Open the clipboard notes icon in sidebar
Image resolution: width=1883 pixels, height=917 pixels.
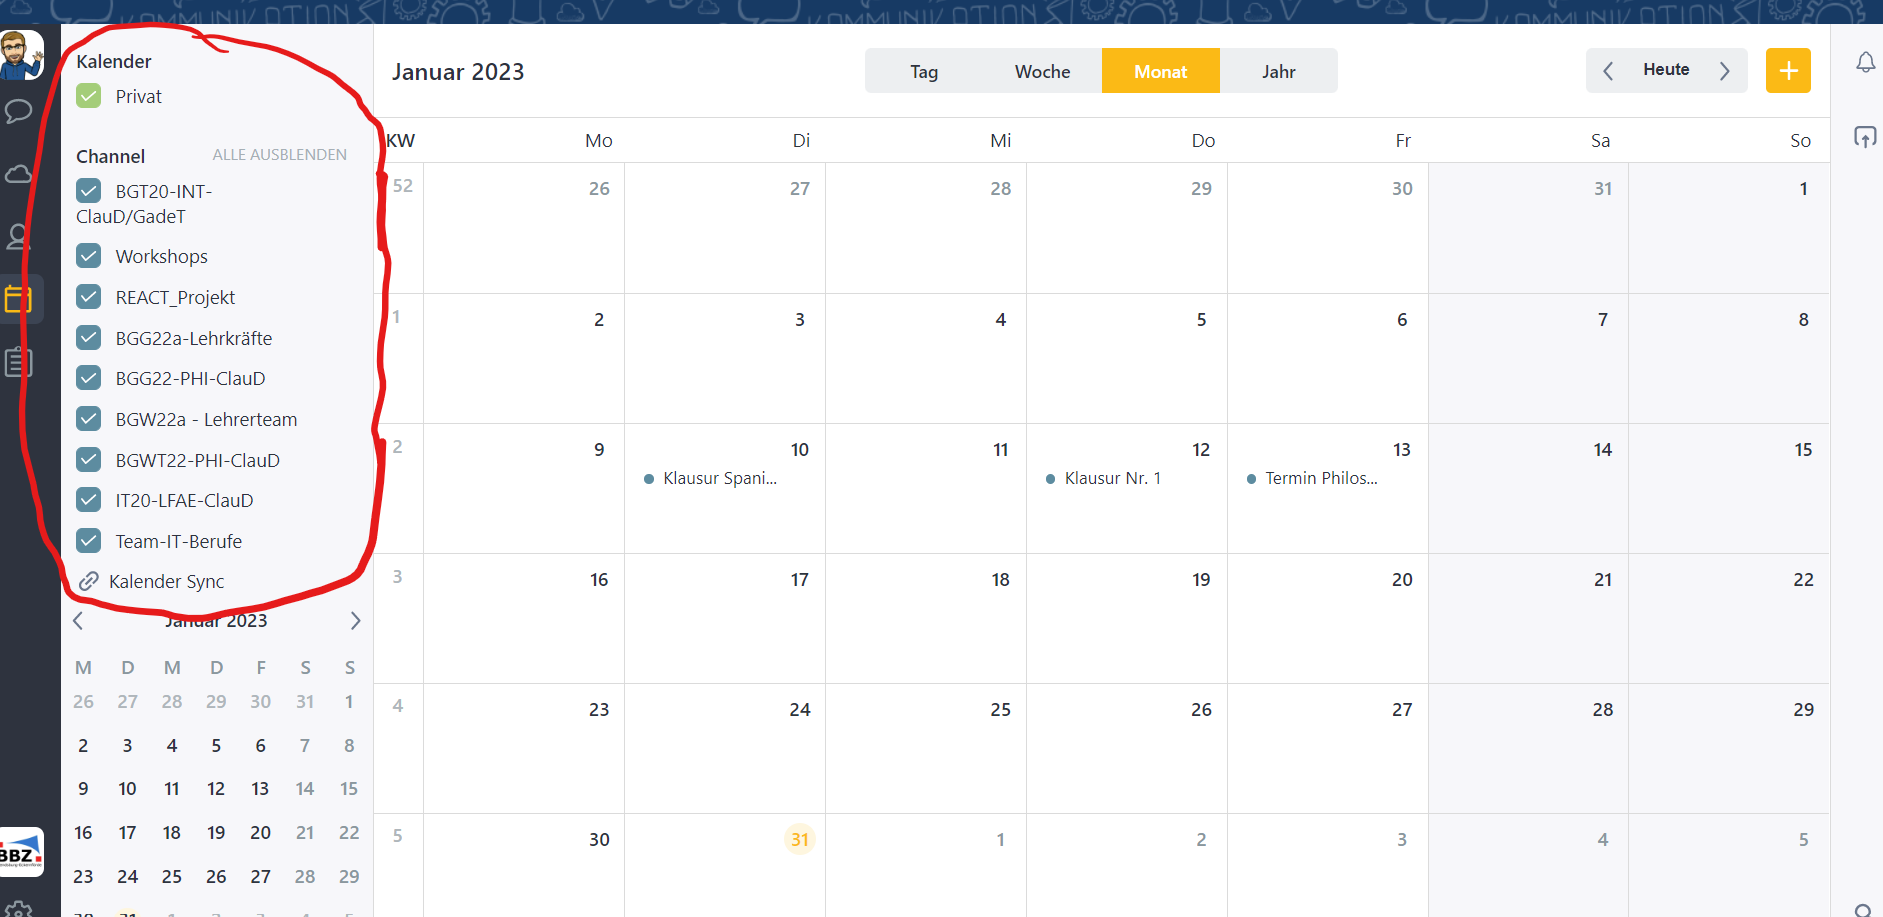pos(19,362)
